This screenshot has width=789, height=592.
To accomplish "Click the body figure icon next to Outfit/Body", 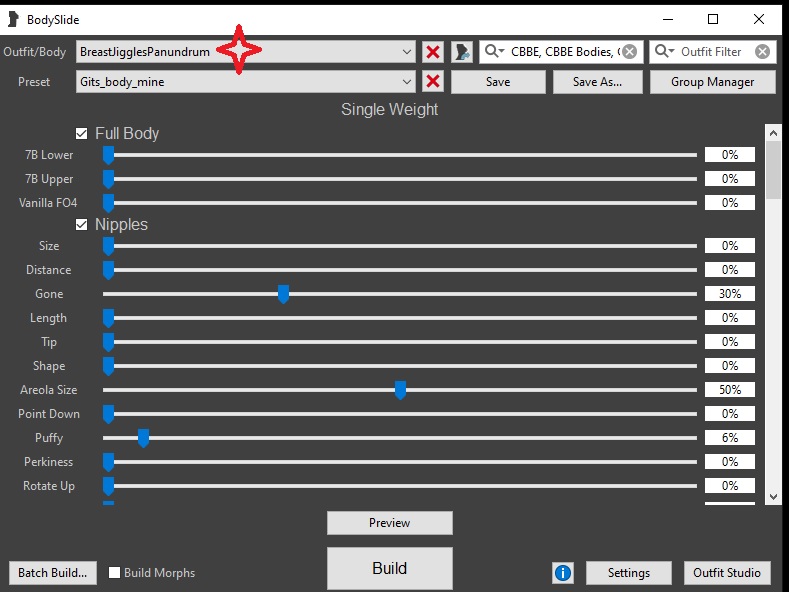I will click(461, 52).
